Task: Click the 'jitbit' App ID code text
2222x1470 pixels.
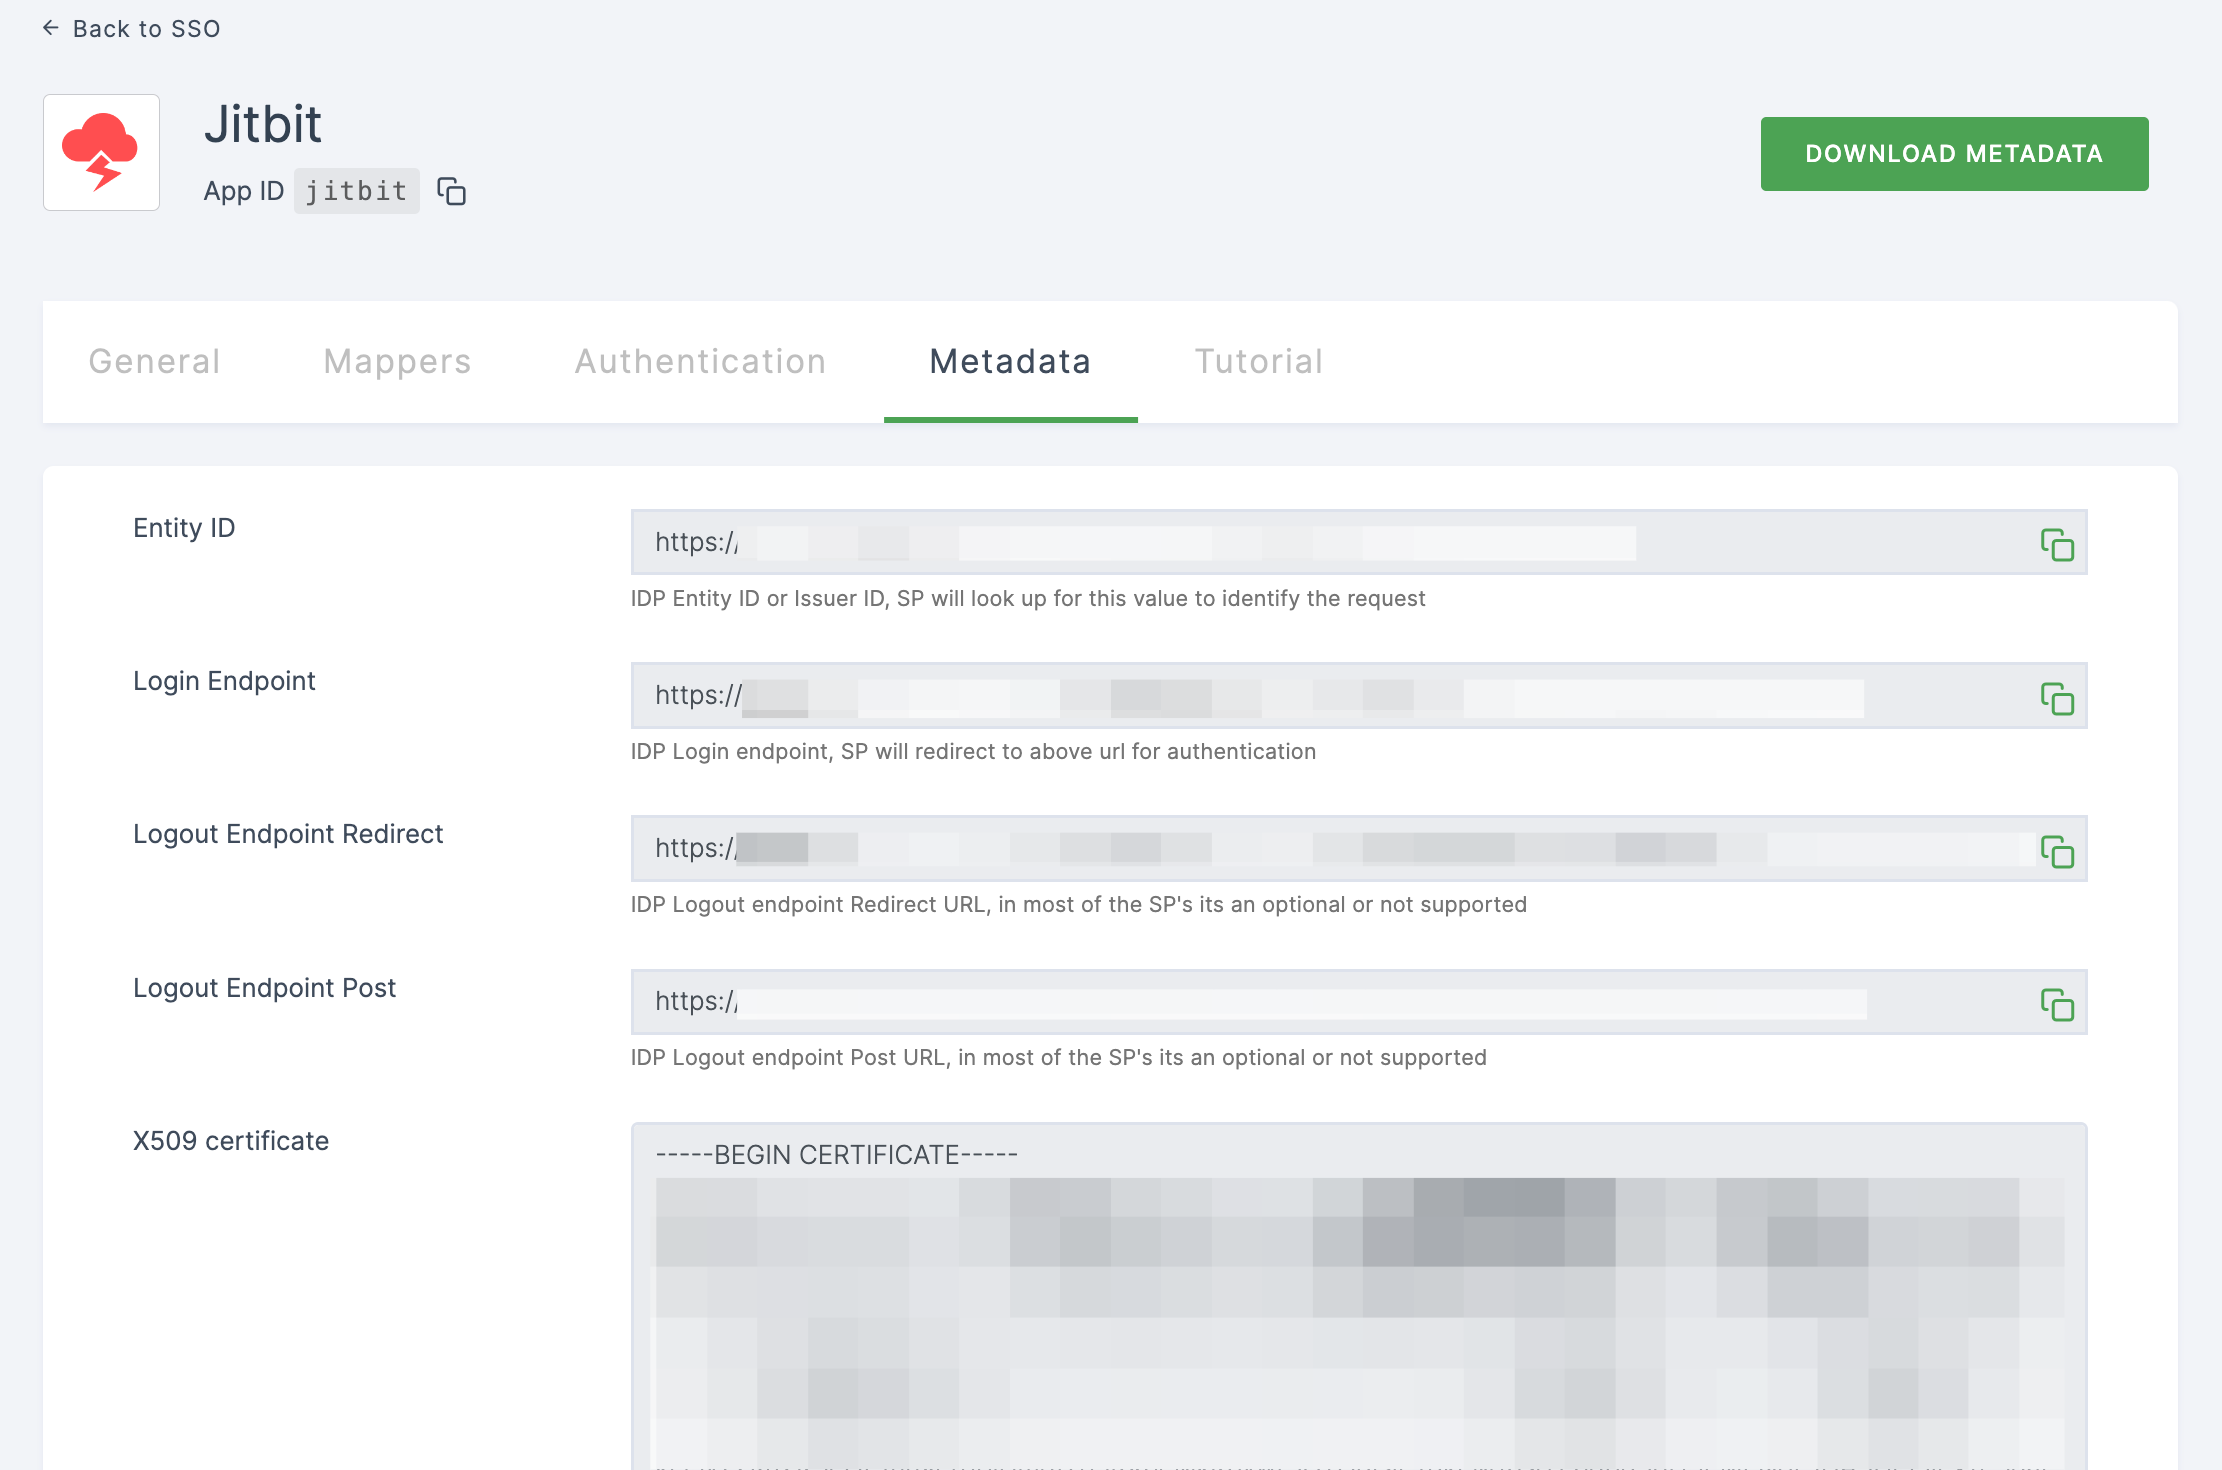Action: tap(356, 191)
